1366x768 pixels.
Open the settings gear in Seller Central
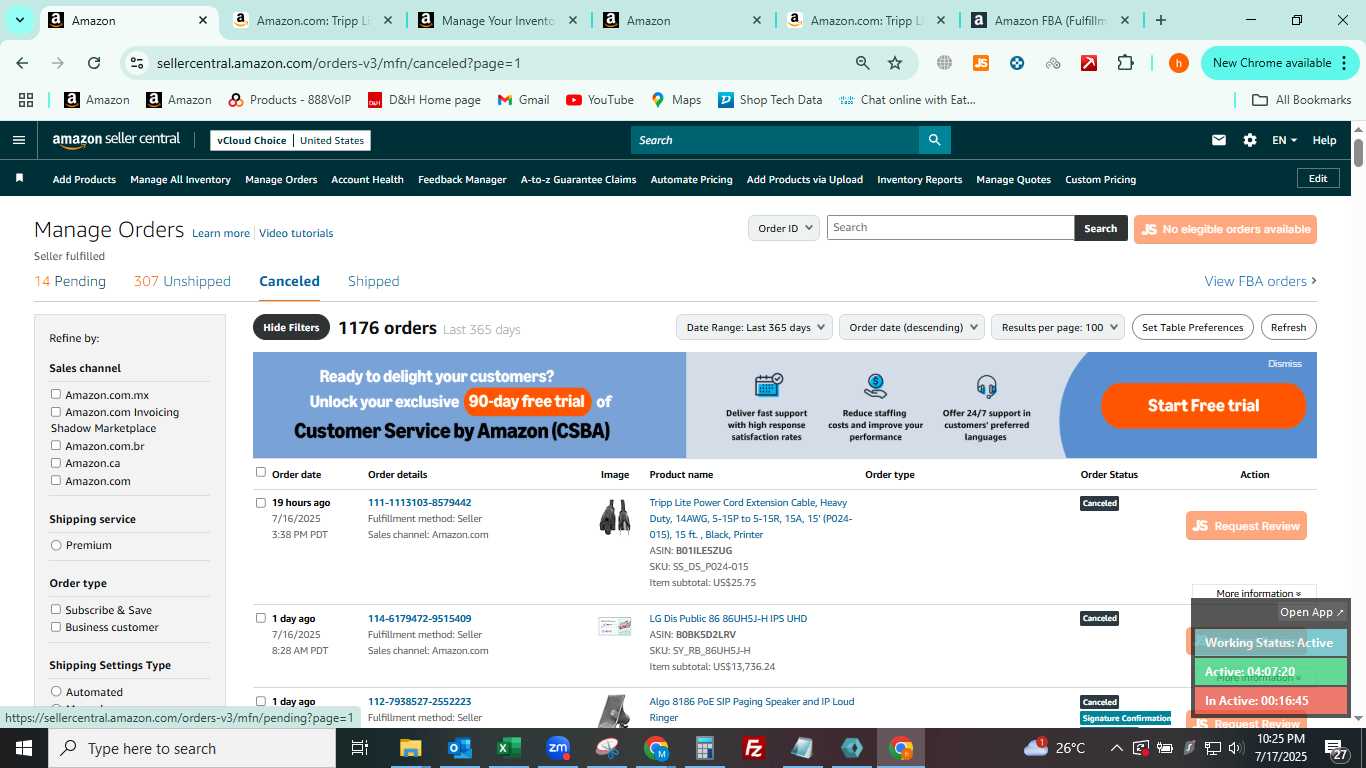pos(1250,140)
